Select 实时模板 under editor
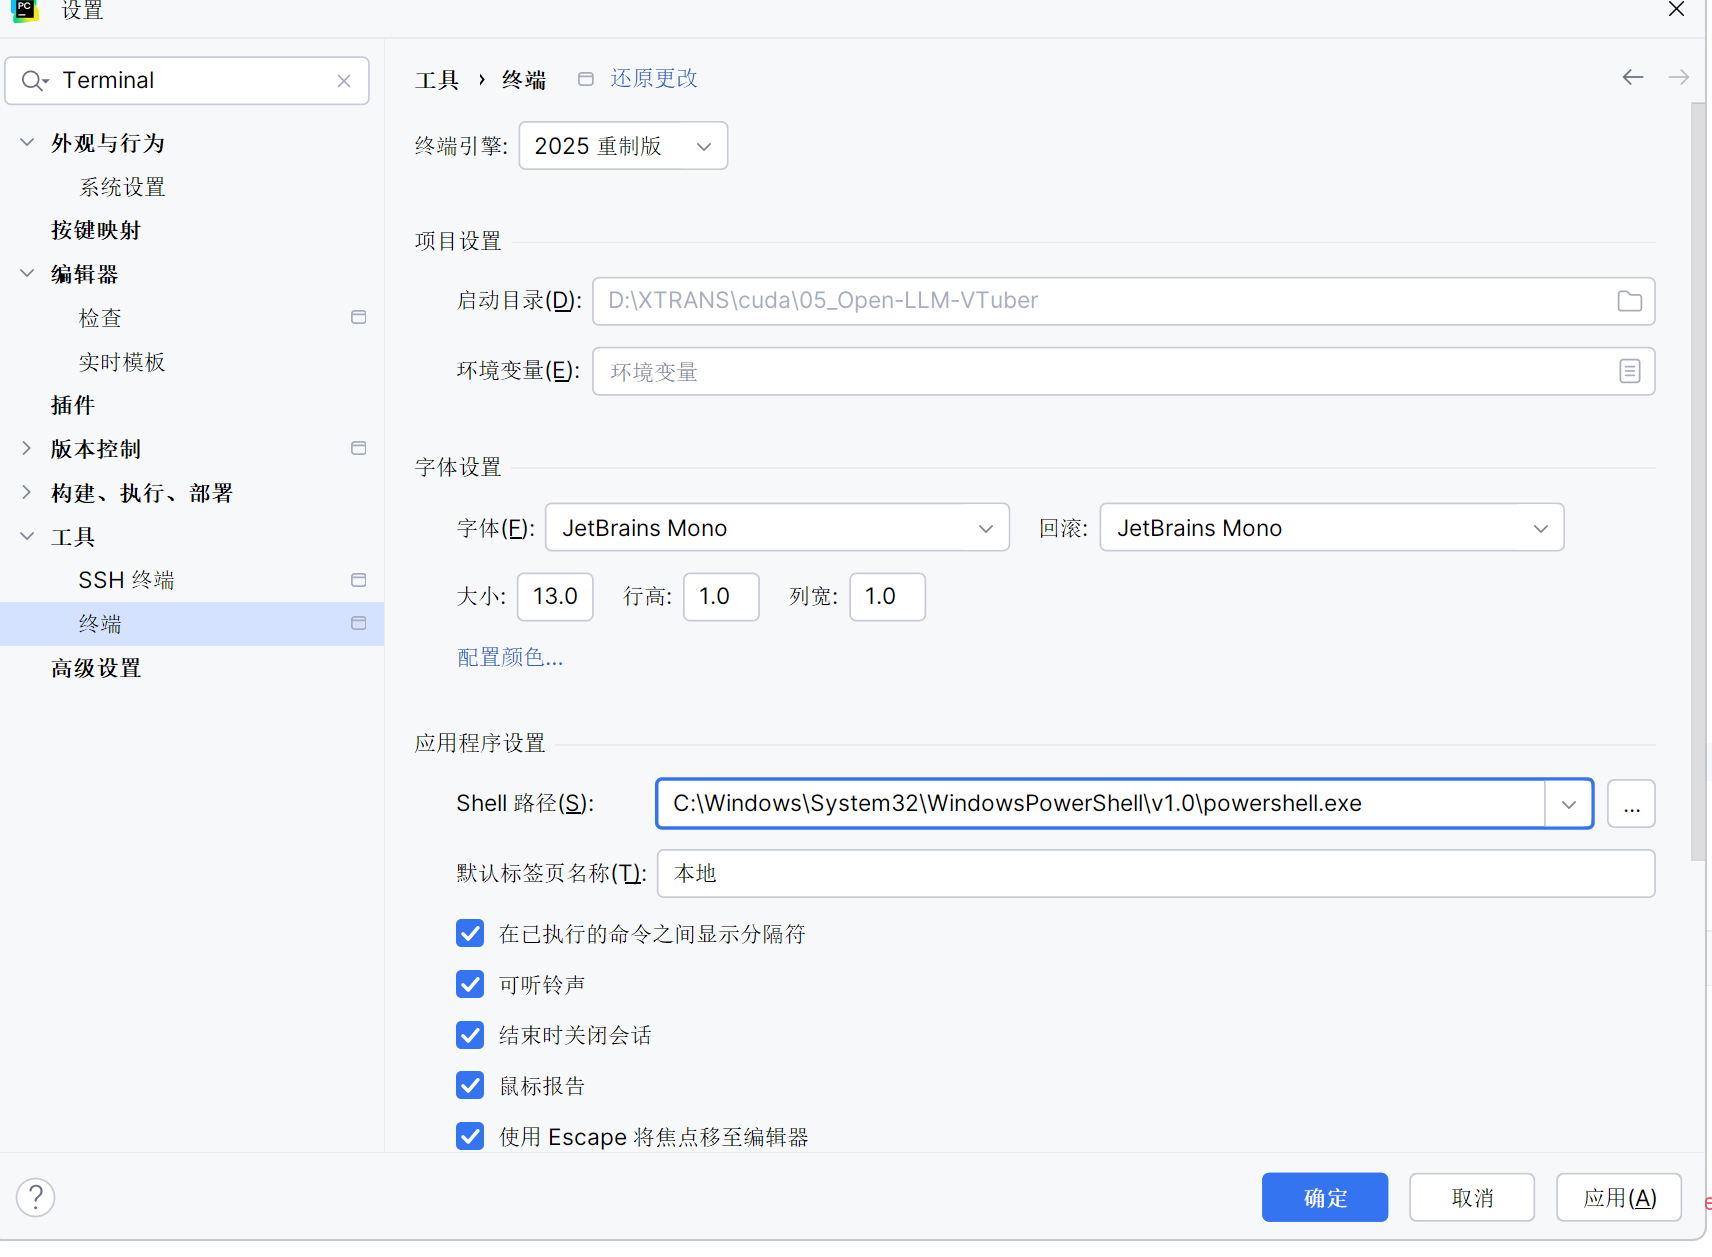The height and width of the screenshot is (1257, 1712). click(x=122, y=362)
